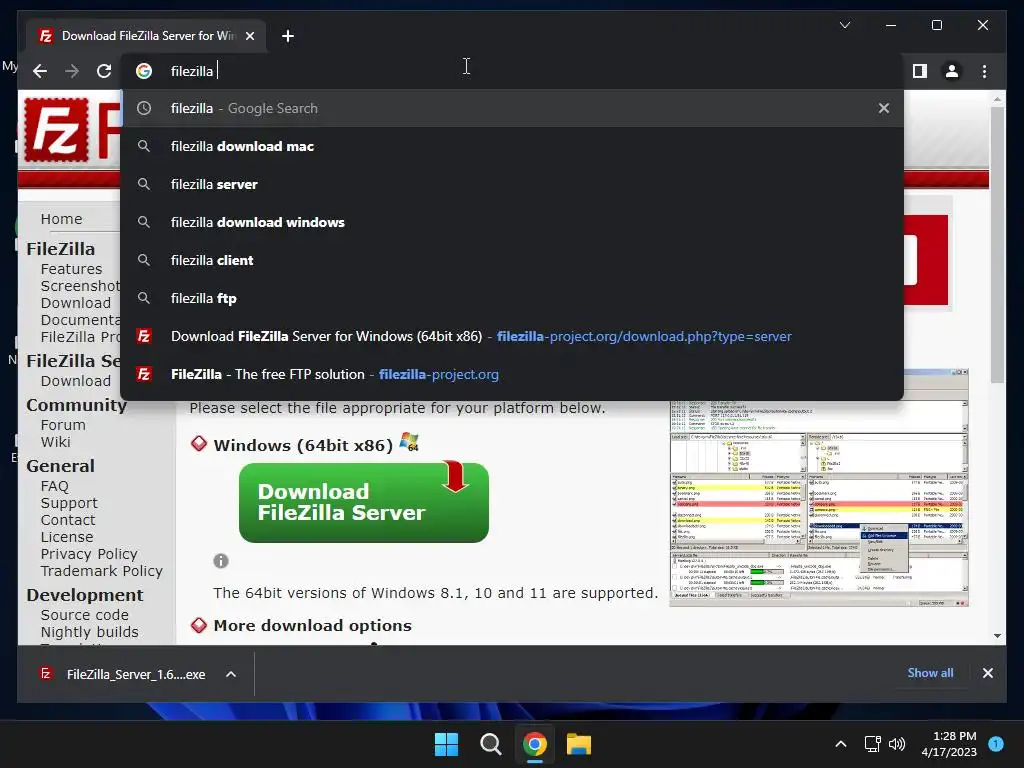Image resolution: width=1024 pixels, height=768 pixels.
Task: Click the network tray icon
Action: 872,744
